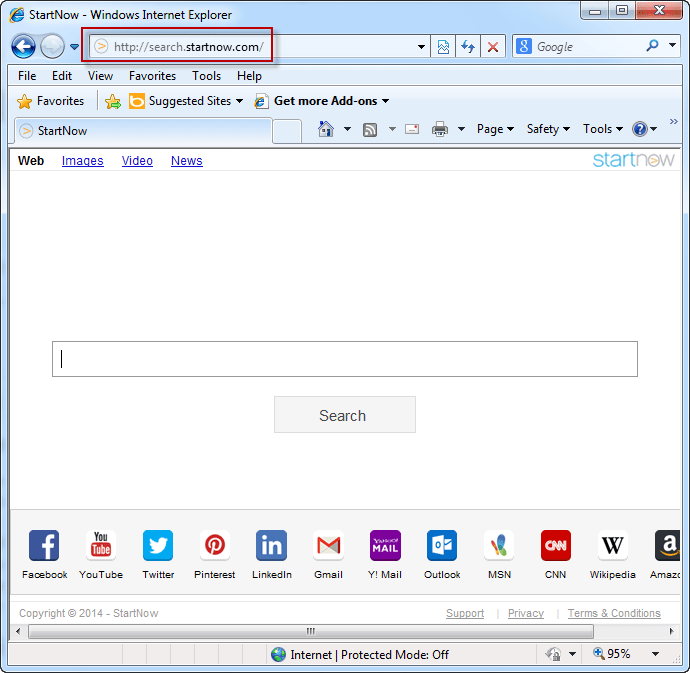Screen dimensions: 690x673
Task: Open the Outlook shortcut icon
Action: [x=442, y=546]
